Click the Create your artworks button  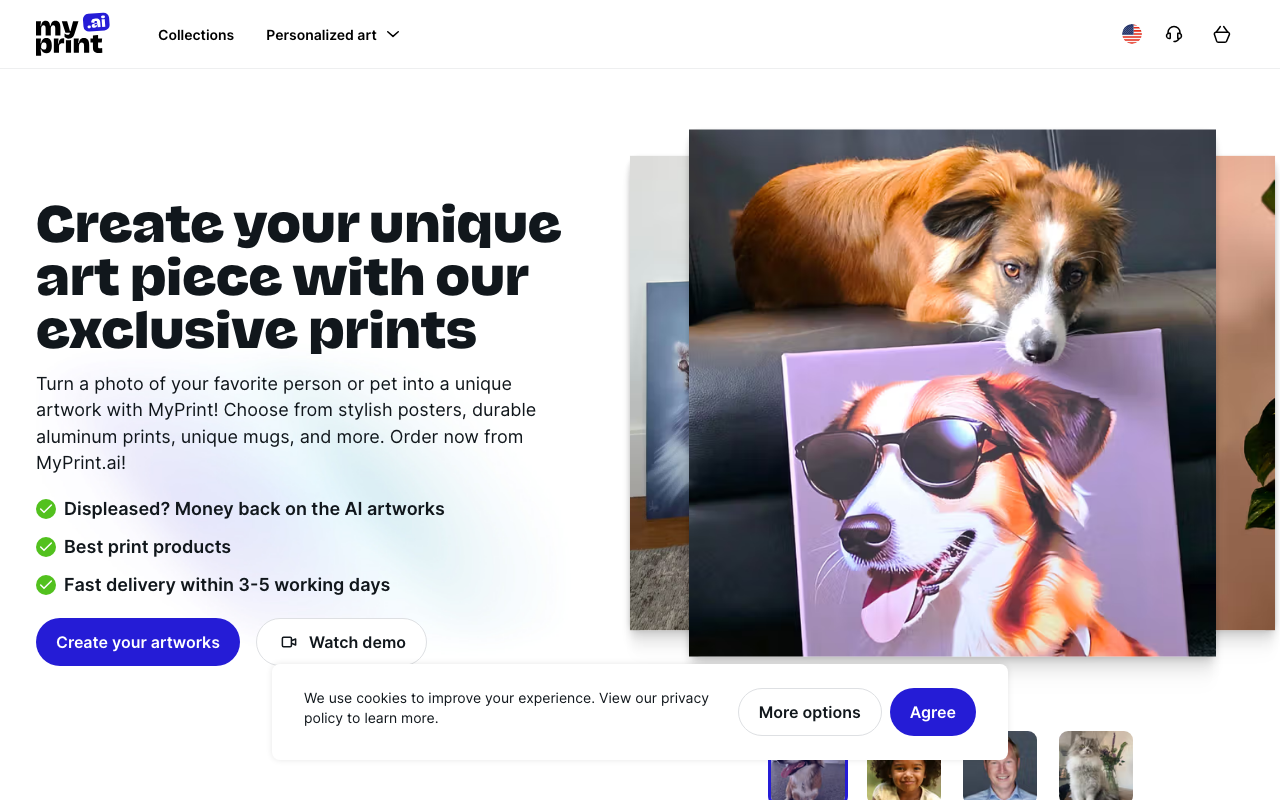138,642
